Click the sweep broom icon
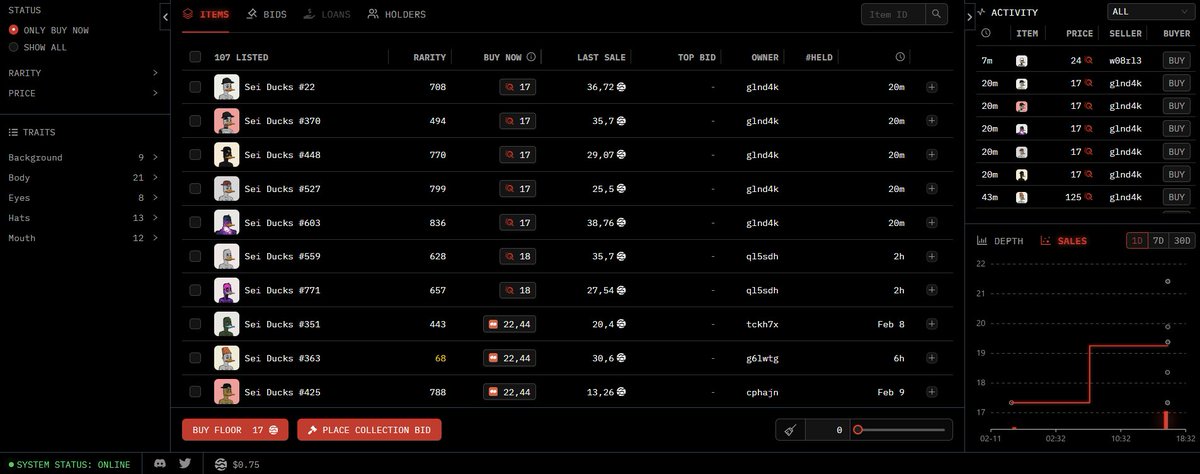The image size is (1200, 474). (790, 429)
